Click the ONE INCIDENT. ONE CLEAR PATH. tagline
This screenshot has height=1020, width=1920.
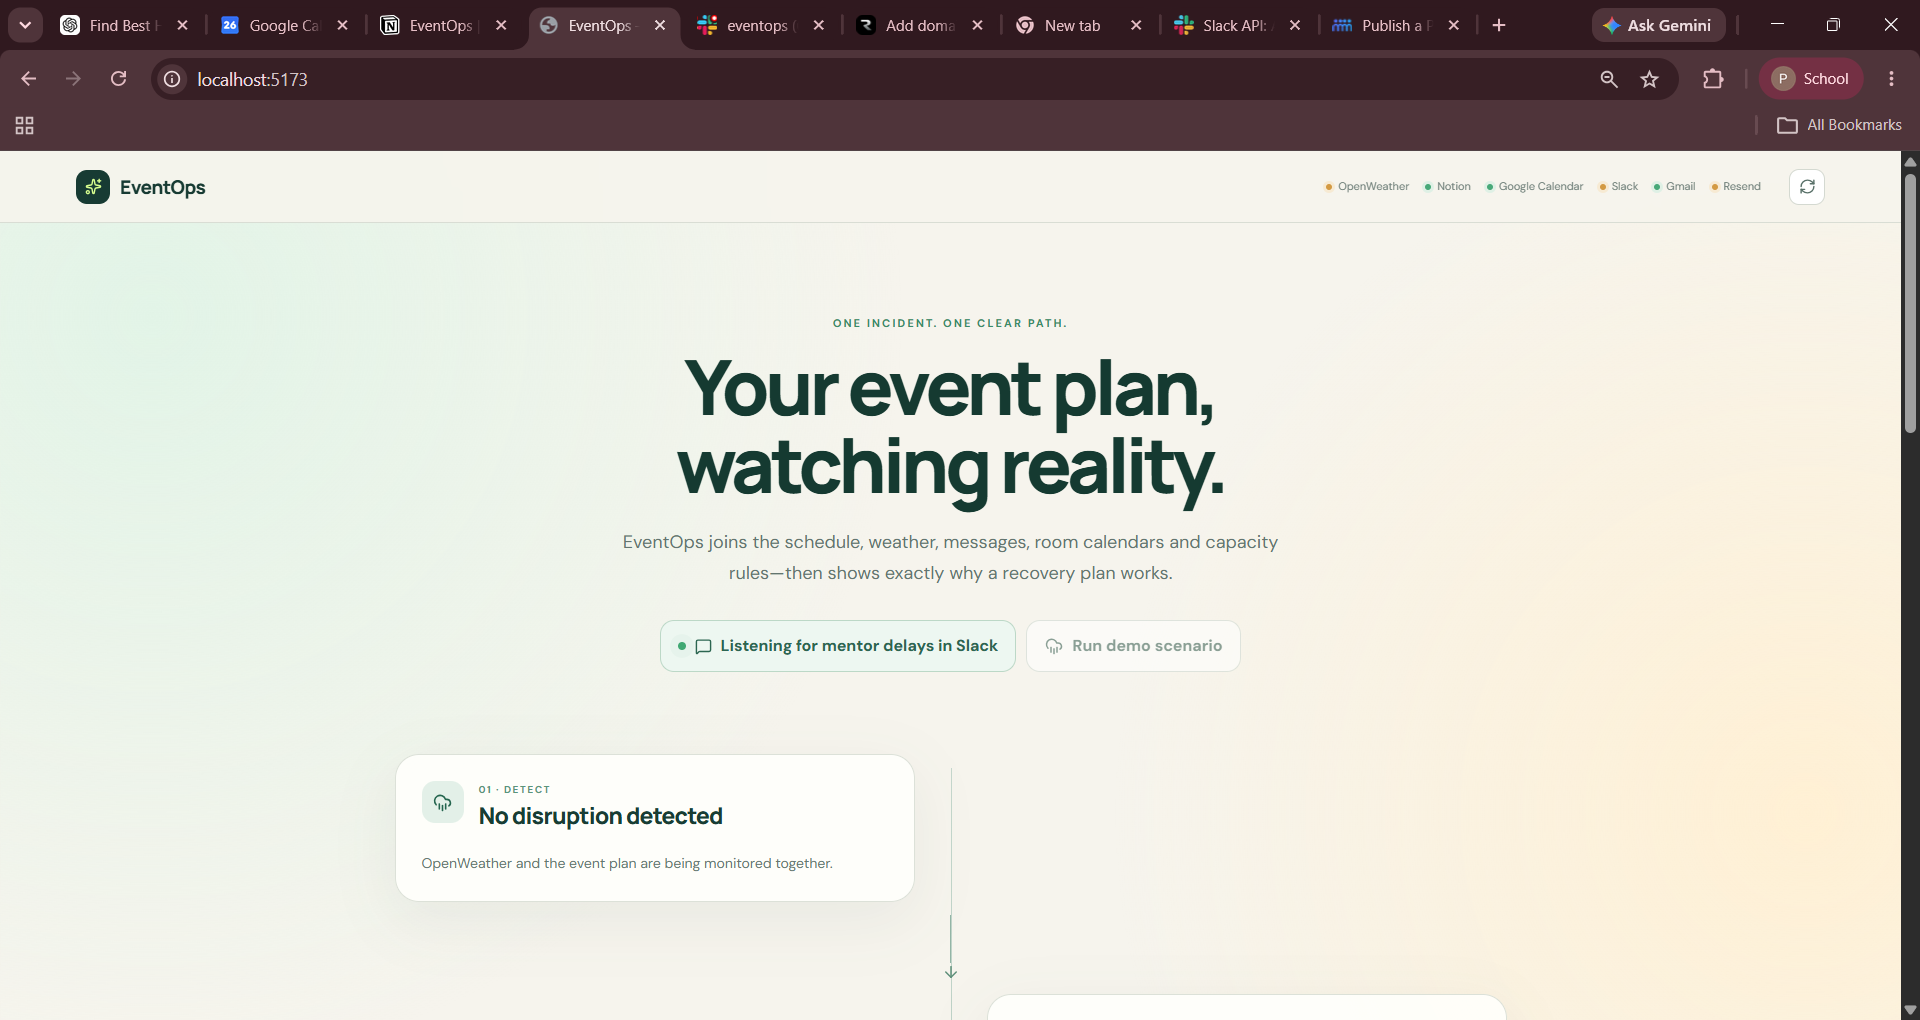950,323
